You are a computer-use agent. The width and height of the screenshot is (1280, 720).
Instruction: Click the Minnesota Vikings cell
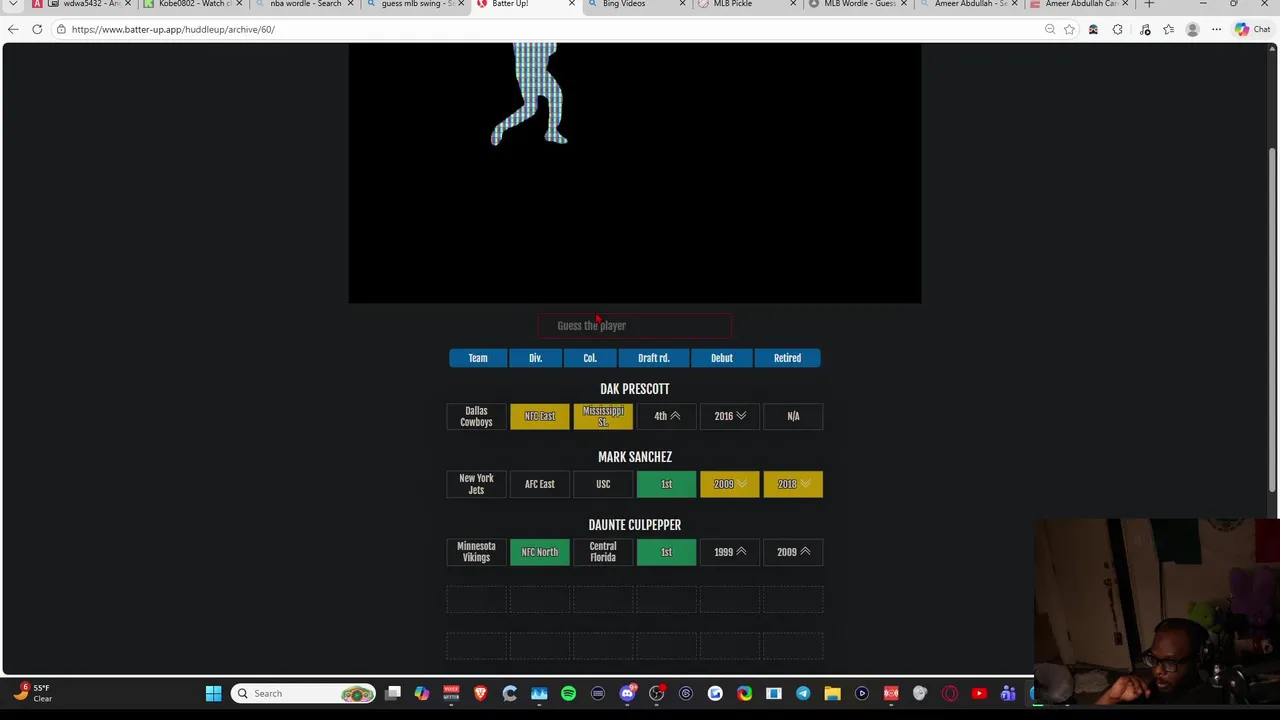tap(476, 552)
